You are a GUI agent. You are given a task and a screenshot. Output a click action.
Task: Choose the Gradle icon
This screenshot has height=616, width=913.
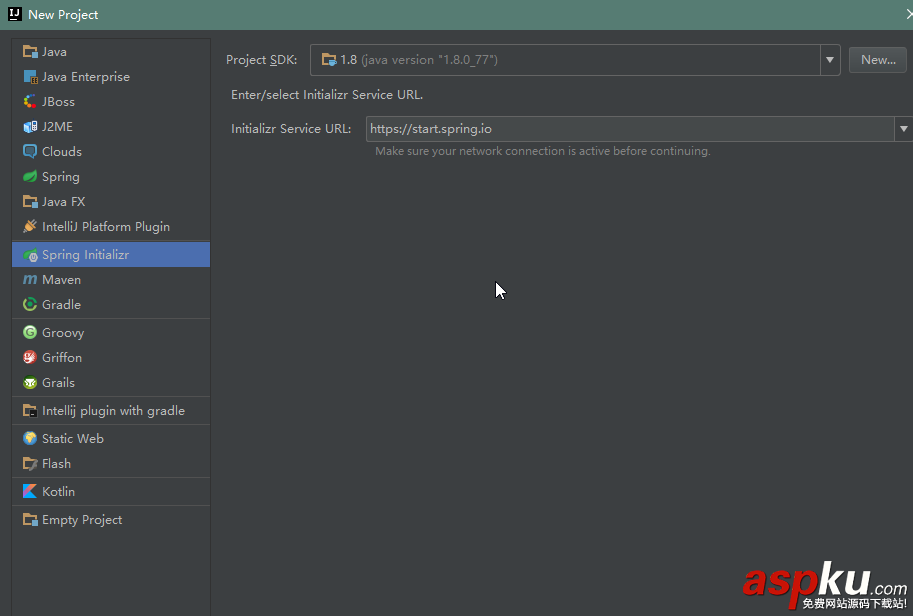[30, 305]
